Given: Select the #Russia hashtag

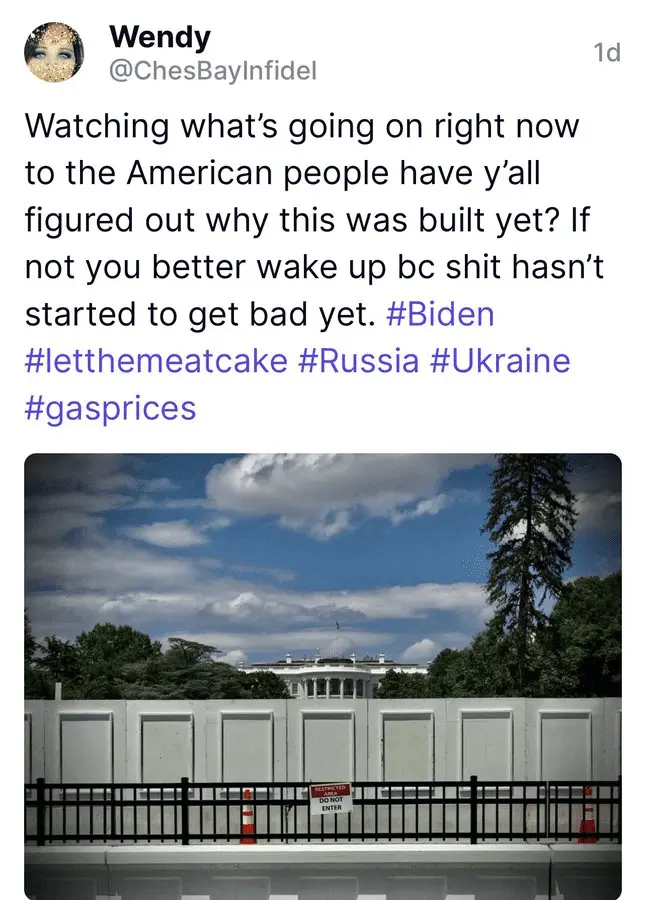Looking at the screenshot, I should click(x=358, y=361).
